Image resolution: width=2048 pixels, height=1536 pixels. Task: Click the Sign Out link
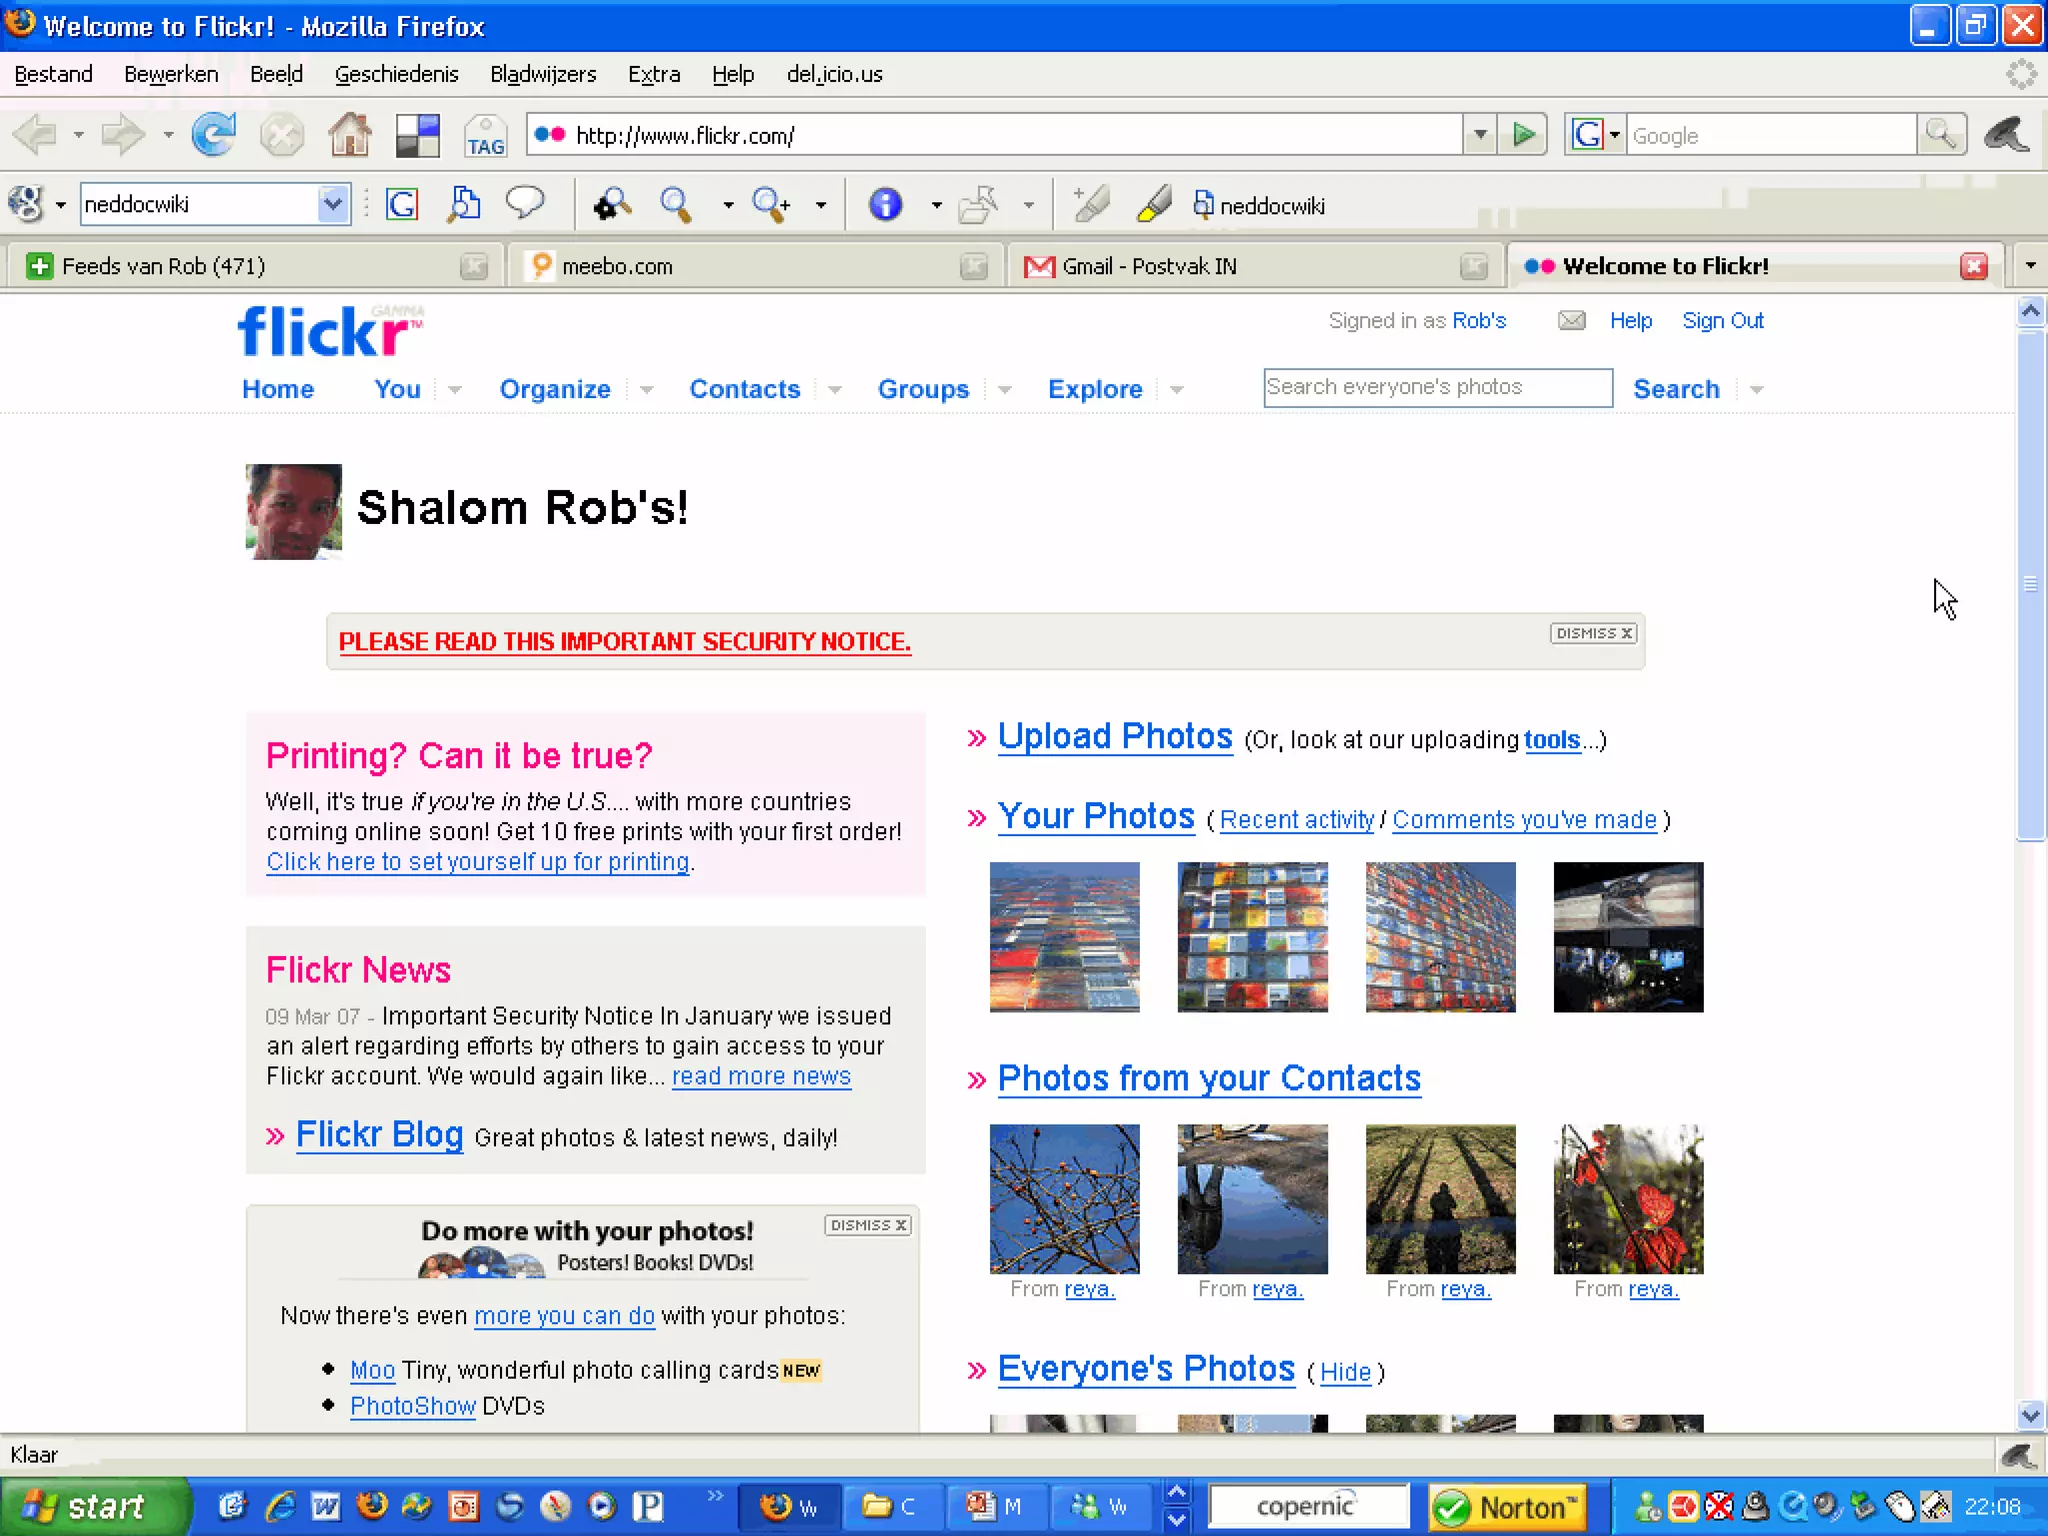tap(1722, 321)
